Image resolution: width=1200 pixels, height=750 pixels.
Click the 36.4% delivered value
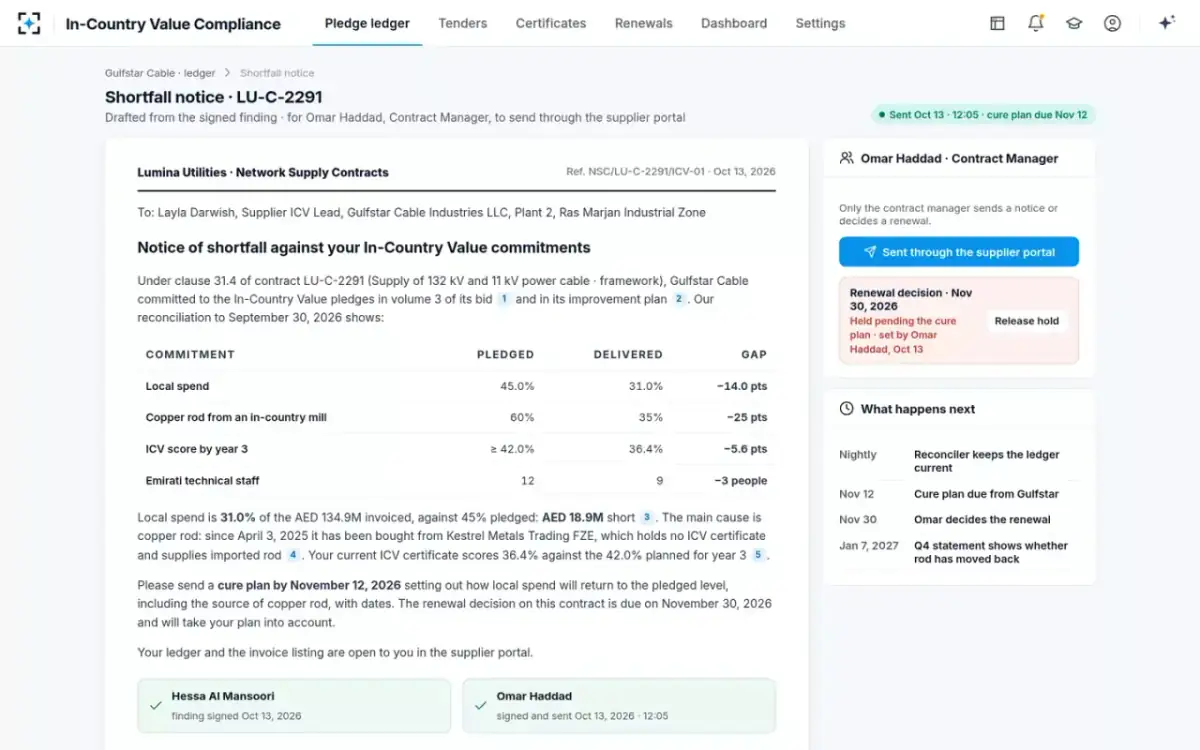pyautogui.click(x=645, y=449)
